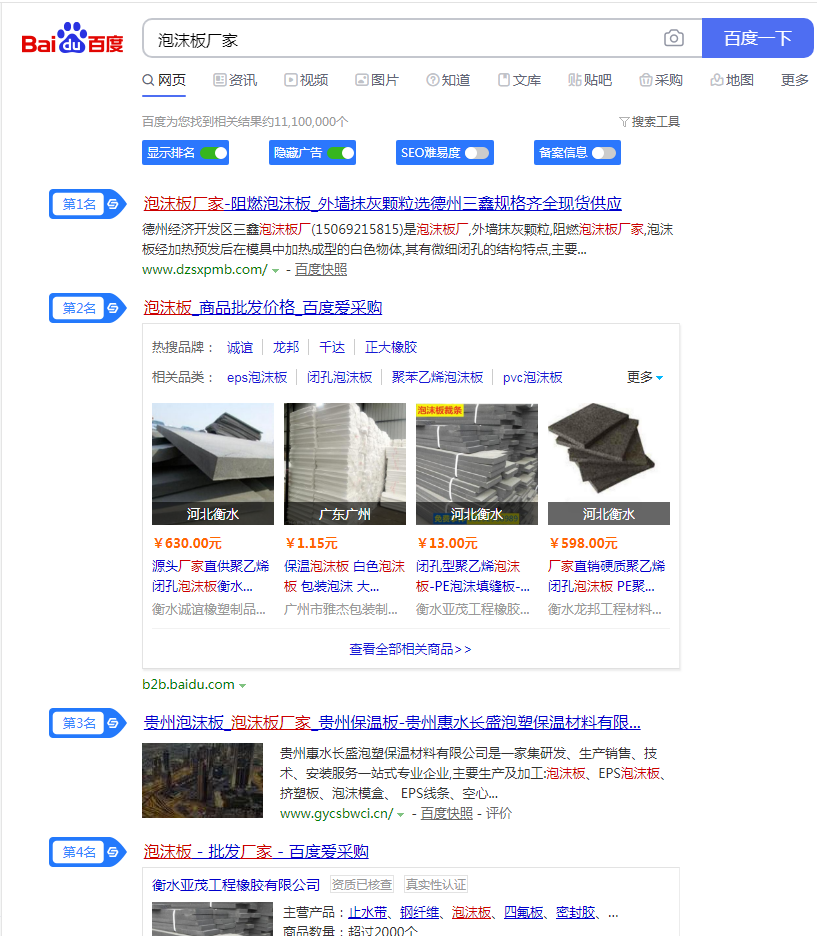Open 泡沫板 - 批发厂家 - 百度爱采购 link
The width and height of the screenshot is (817, 936).
click(x=256, y=851)
